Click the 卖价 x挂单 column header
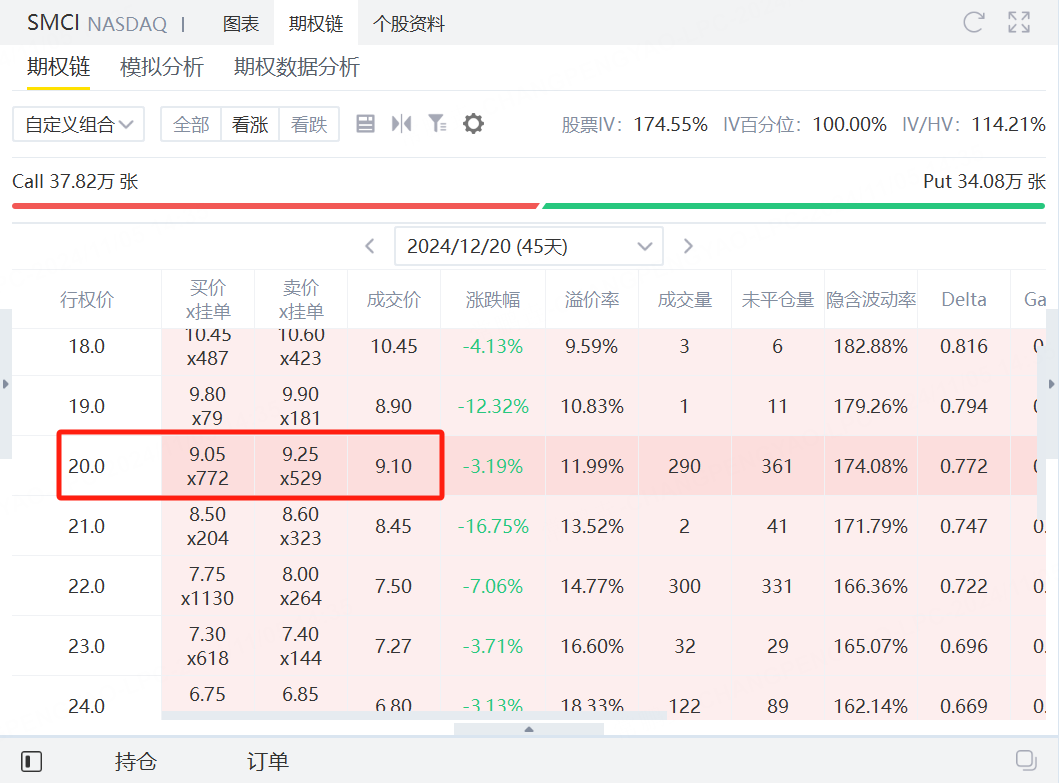Image resolution: width=1059 pixels, height=783 pixels. [301, 299]
